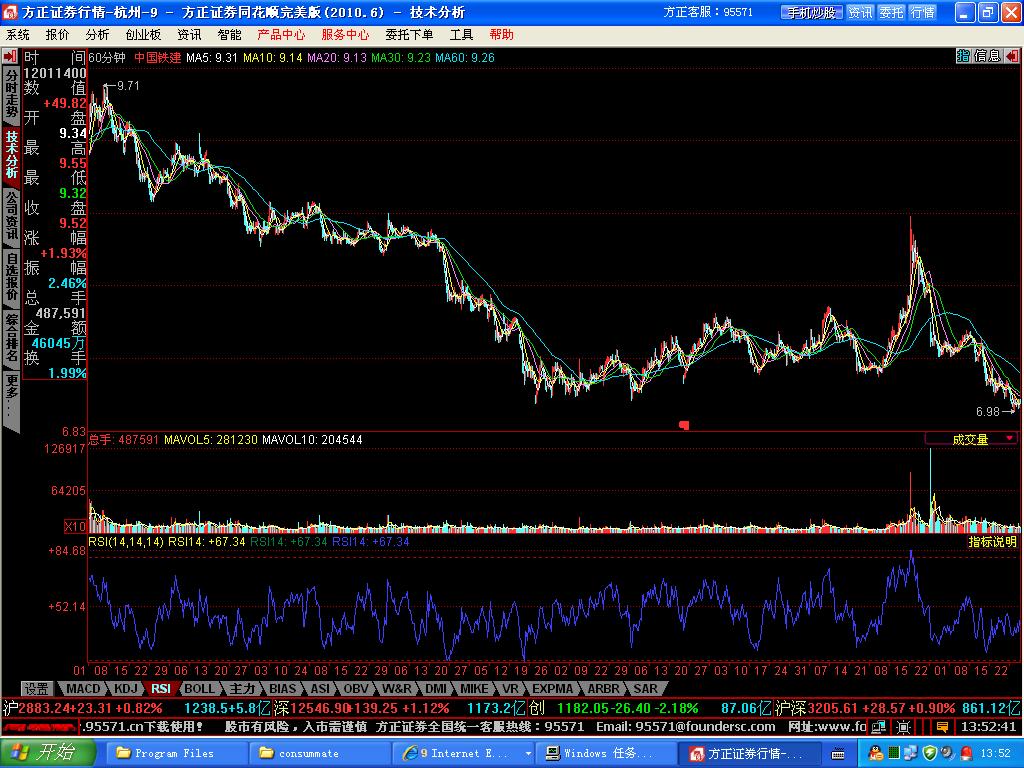Viewport: 1024px width, 768px height.
Task: Switch to the ARBR indicator tab
Action: (x=603, y=688)
